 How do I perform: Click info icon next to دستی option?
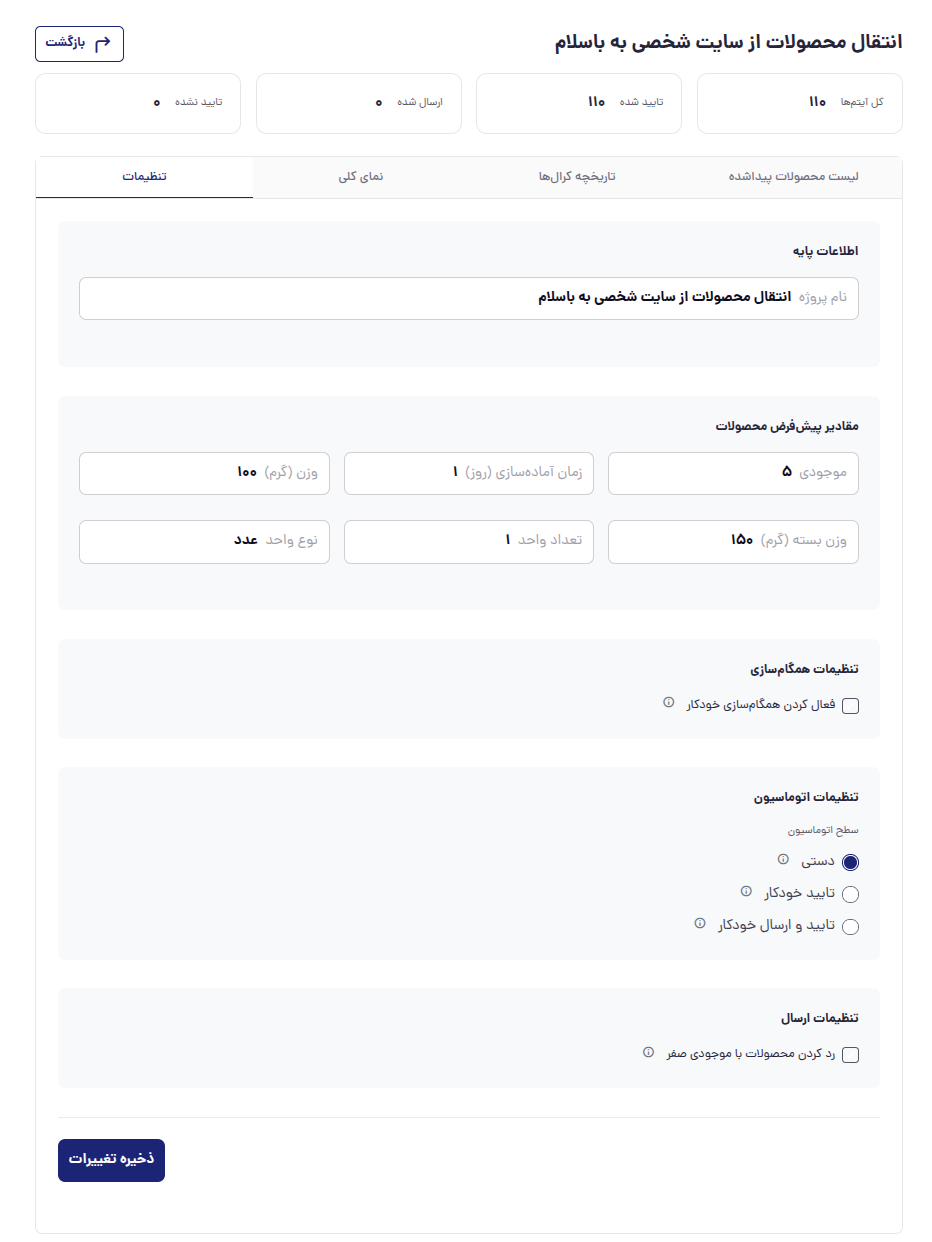pyautogui.click(x=783, y=859)
